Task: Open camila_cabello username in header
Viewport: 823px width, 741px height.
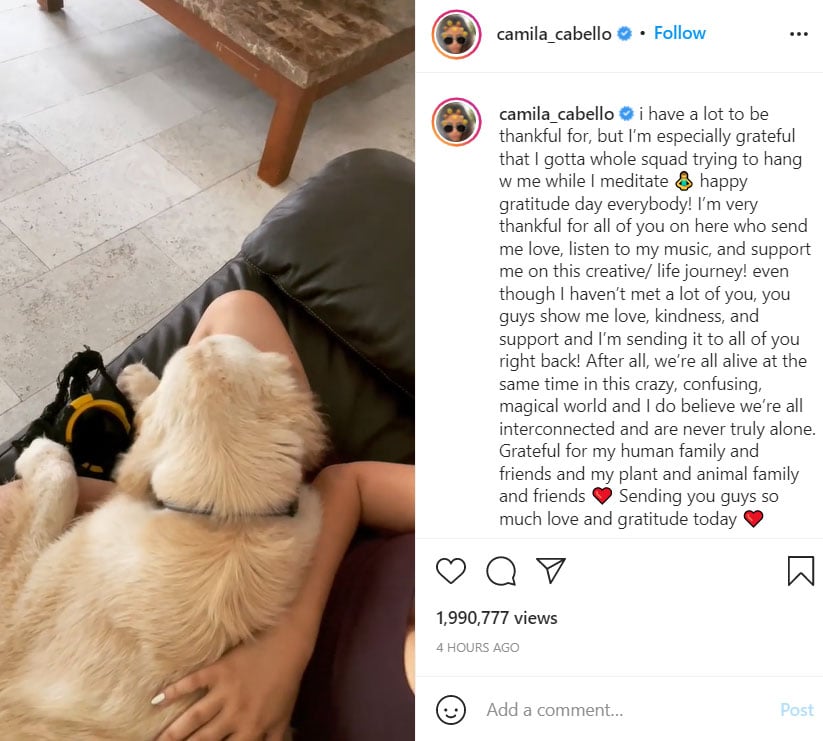Action: pyautogui.click(x=554, y=34)
